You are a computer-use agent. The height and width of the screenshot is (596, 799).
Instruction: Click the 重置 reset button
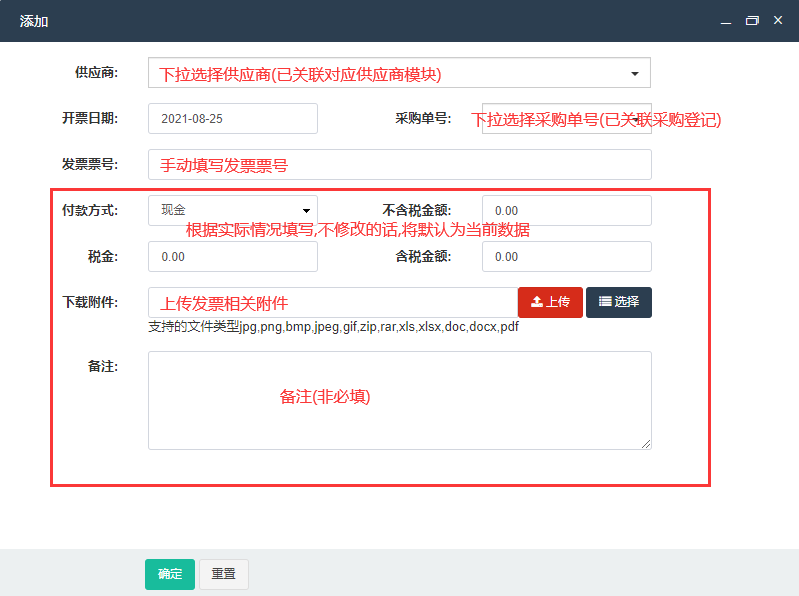pos(224,574)
